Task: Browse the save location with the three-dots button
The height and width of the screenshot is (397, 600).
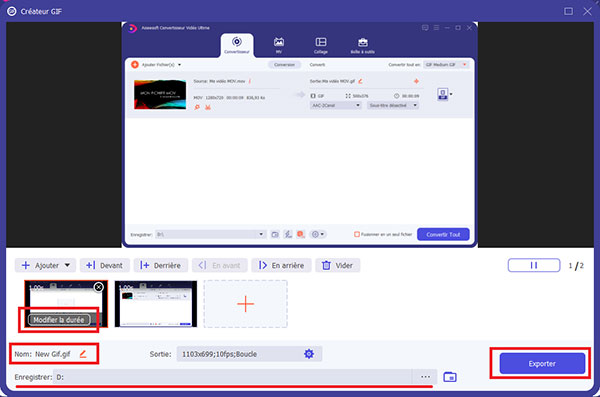Action: click(x=425, y=377)
